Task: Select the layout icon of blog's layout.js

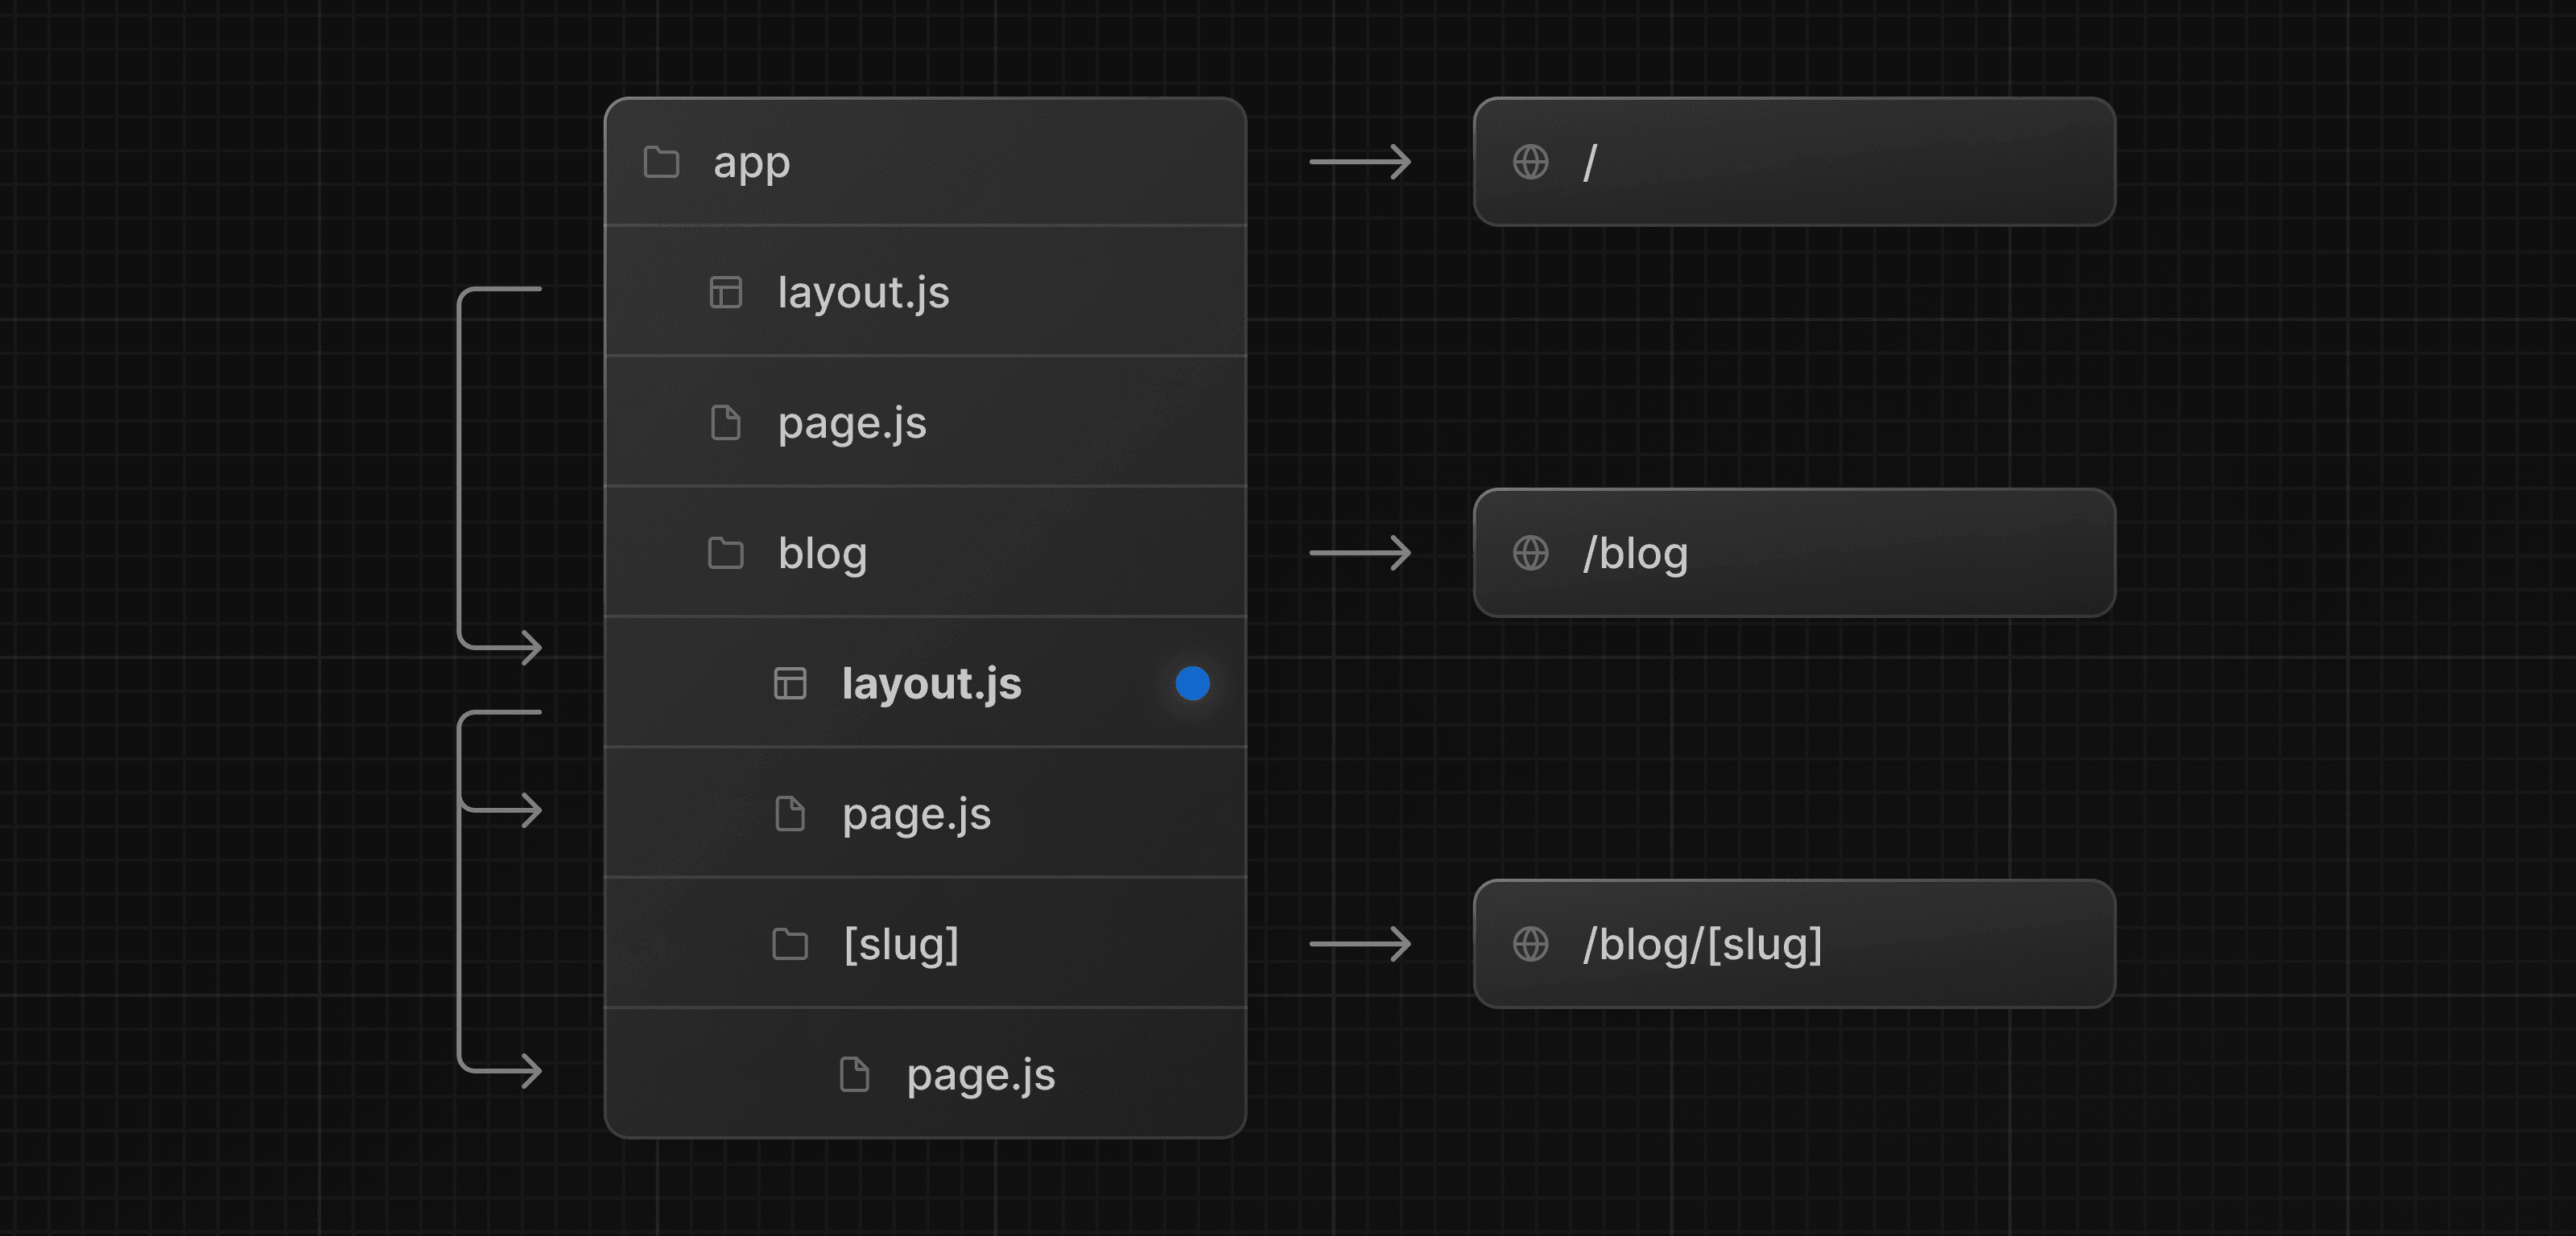Action: [790, 684]
